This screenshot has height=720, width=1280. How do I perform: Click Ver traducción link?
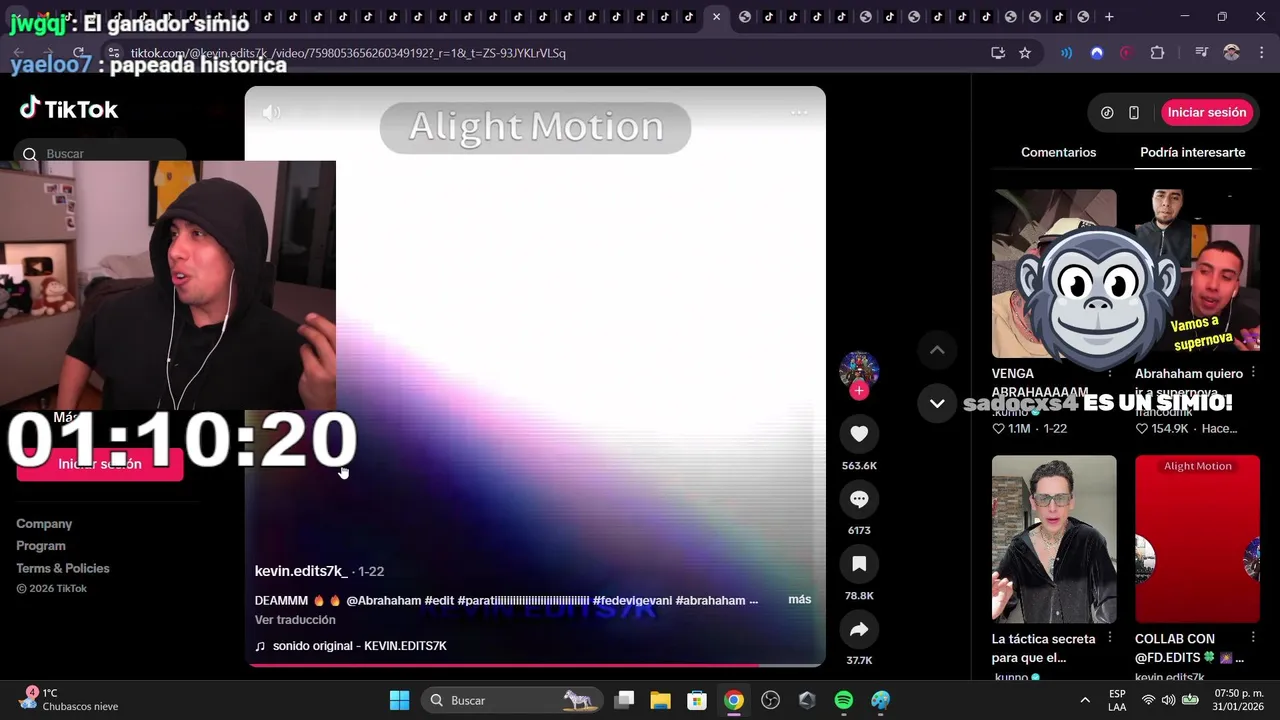click(295, 620)
